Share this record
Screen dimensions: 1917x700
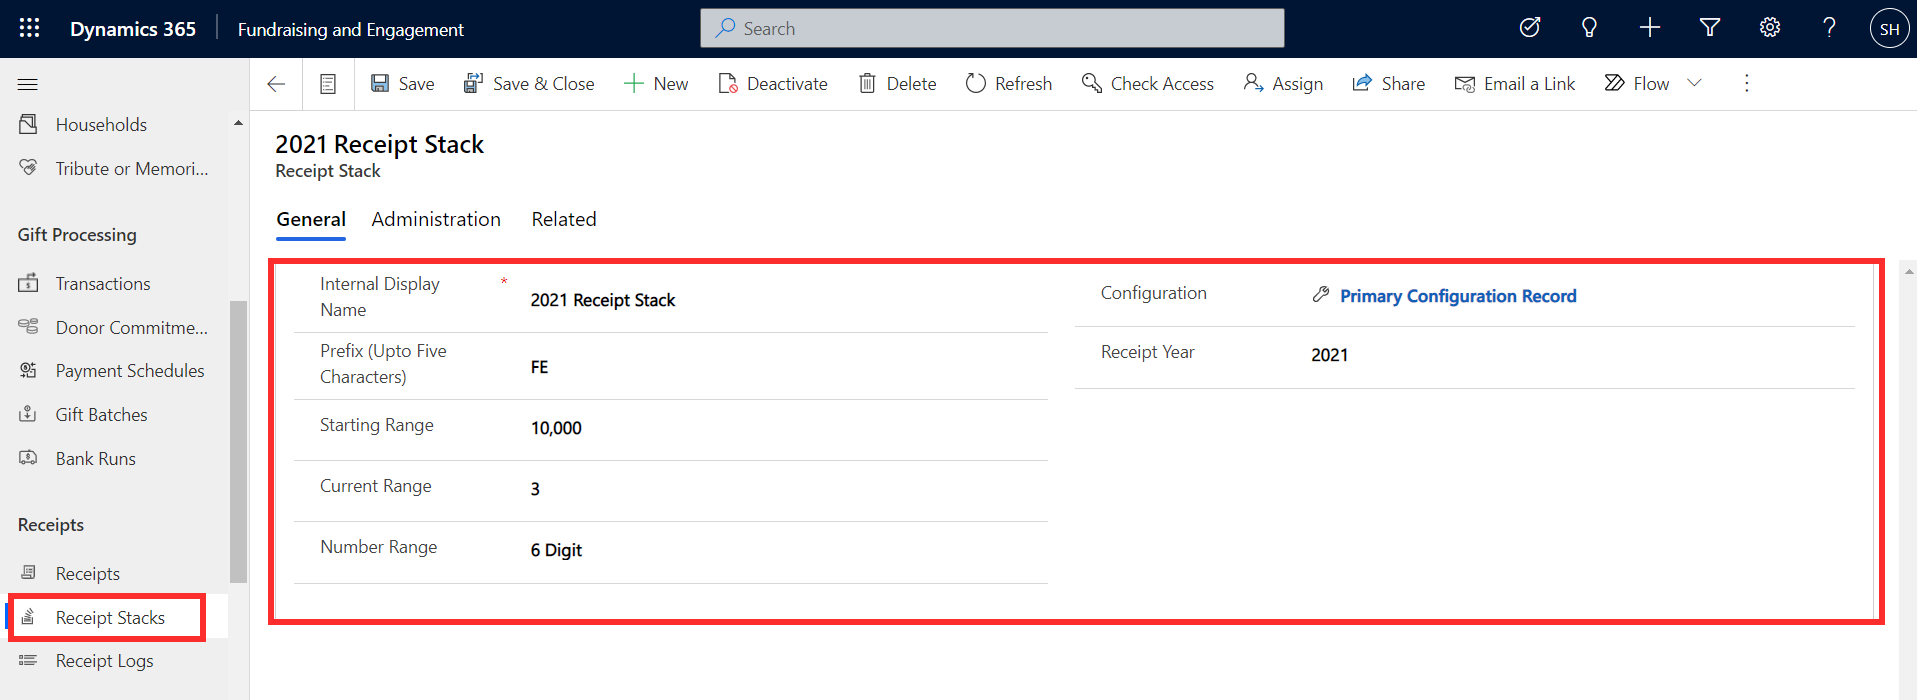(1389, 84)
